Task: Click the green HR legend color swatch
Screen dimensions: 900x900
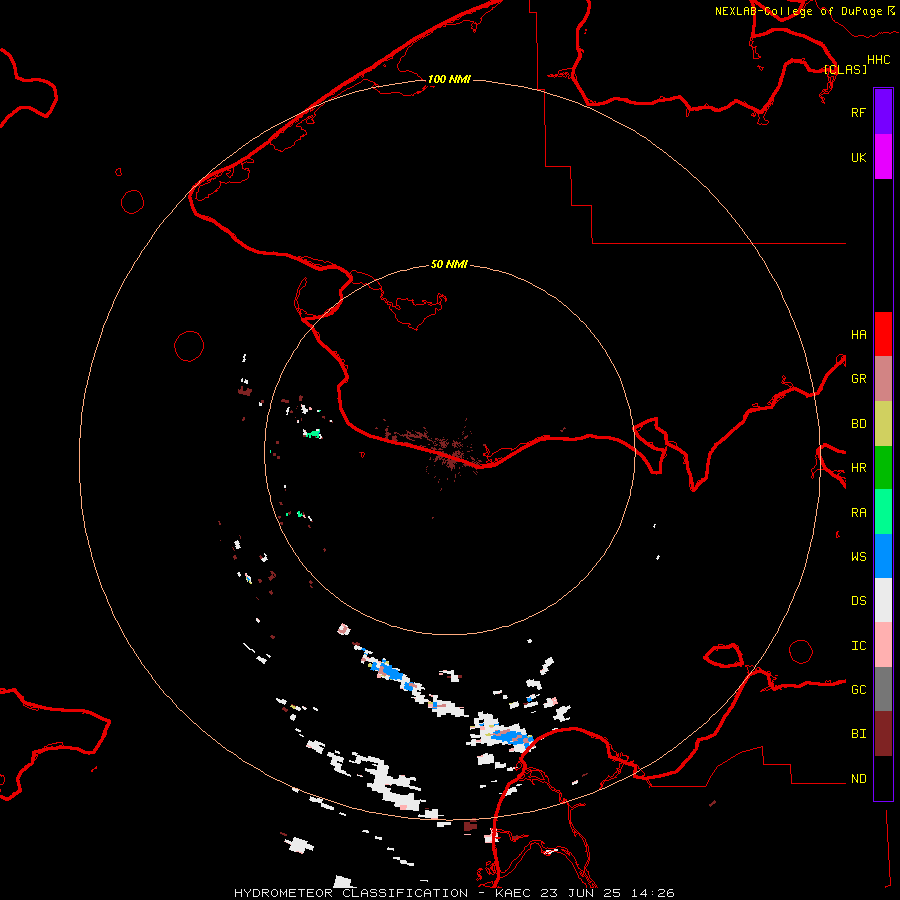Action: click(883, 468)
